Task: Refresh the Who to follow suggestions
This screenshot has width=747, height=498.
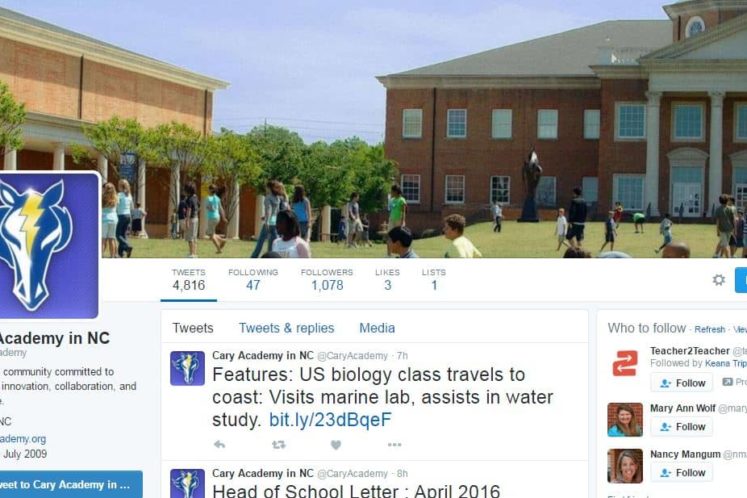Action: point(709,329)
